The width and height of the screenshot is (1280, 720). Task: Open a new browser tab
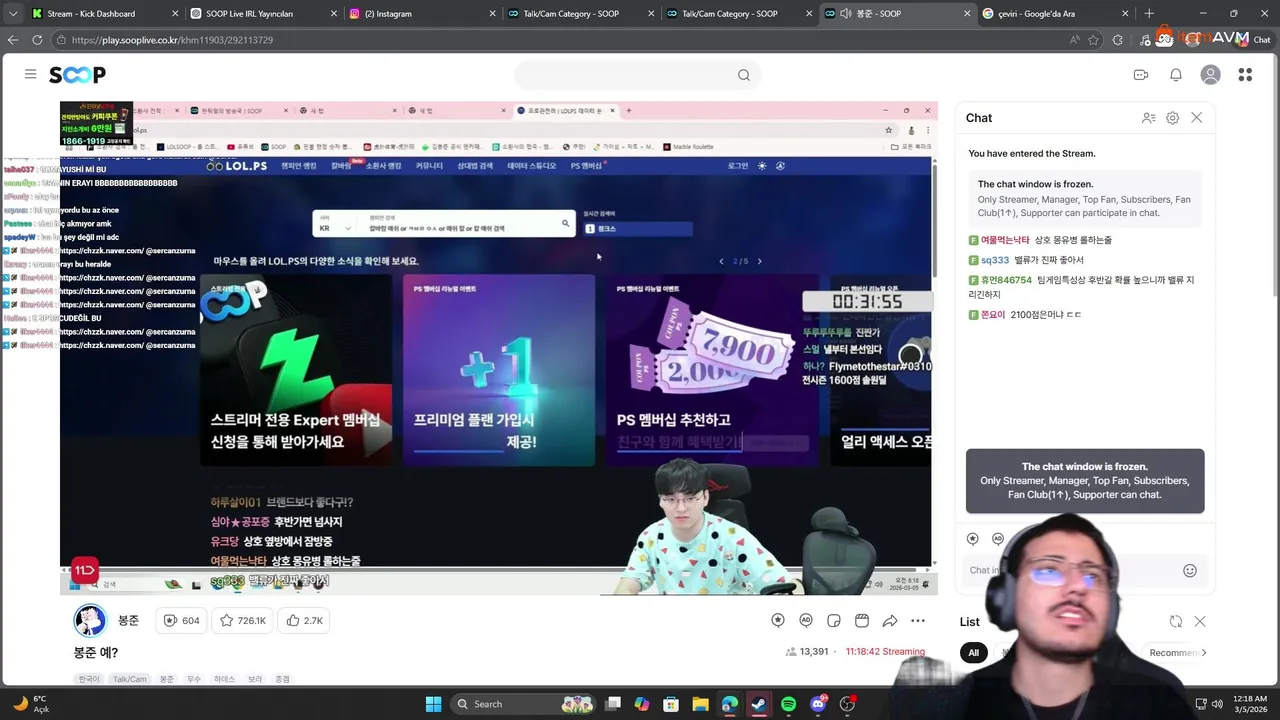[x=1149, y=14]
